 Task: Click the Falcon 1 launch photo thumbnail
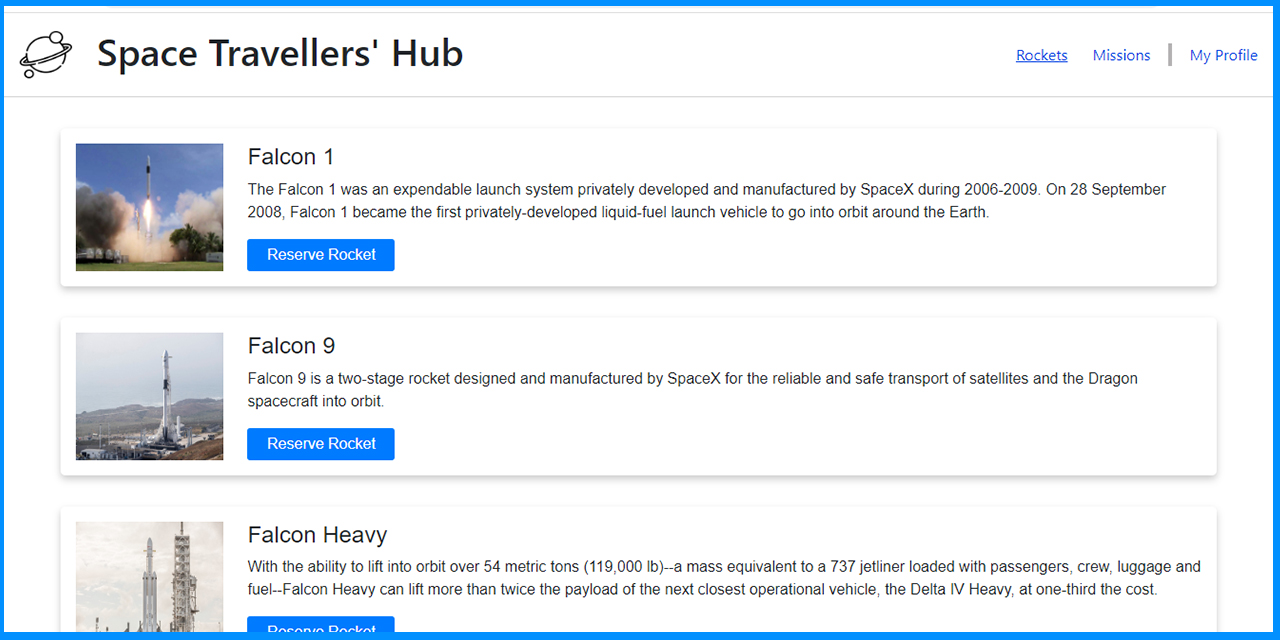[149, 207]
